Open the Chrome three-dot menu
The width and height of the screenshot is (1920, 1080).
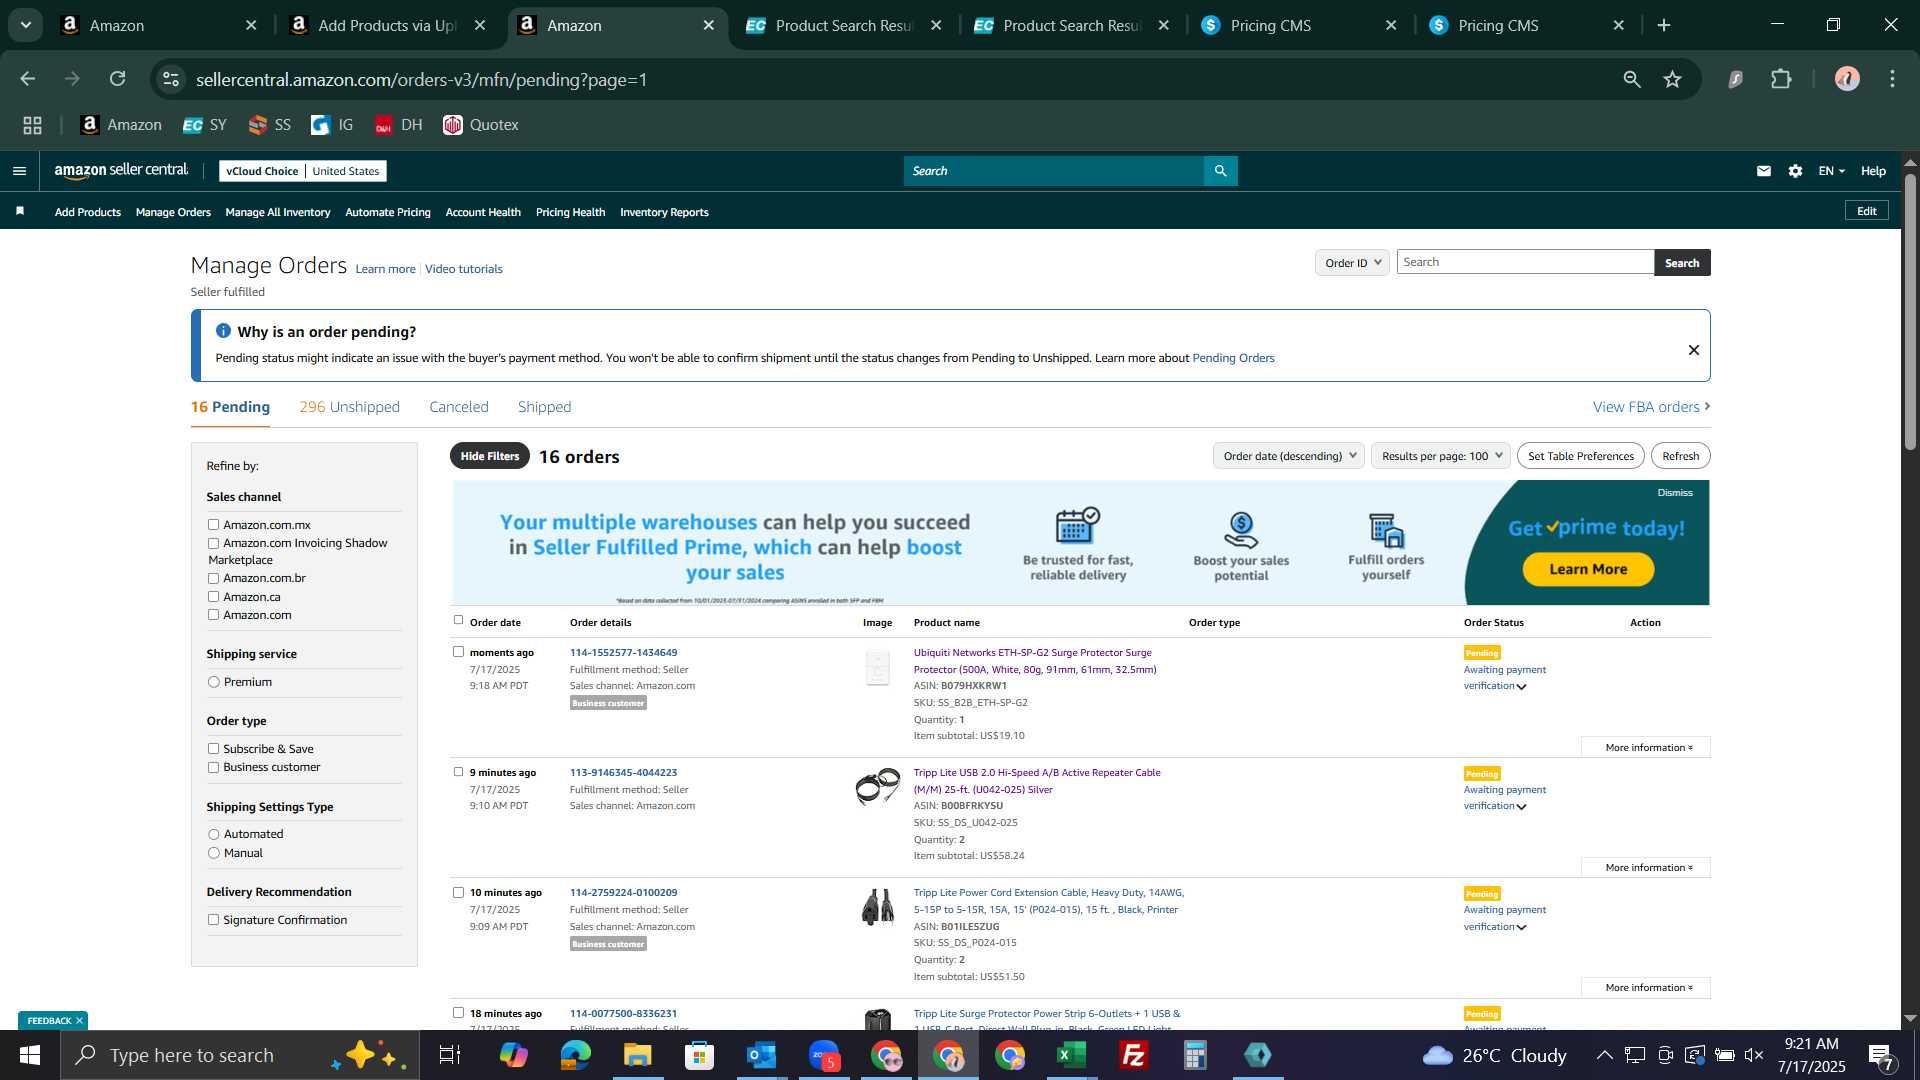(1892, 79)
